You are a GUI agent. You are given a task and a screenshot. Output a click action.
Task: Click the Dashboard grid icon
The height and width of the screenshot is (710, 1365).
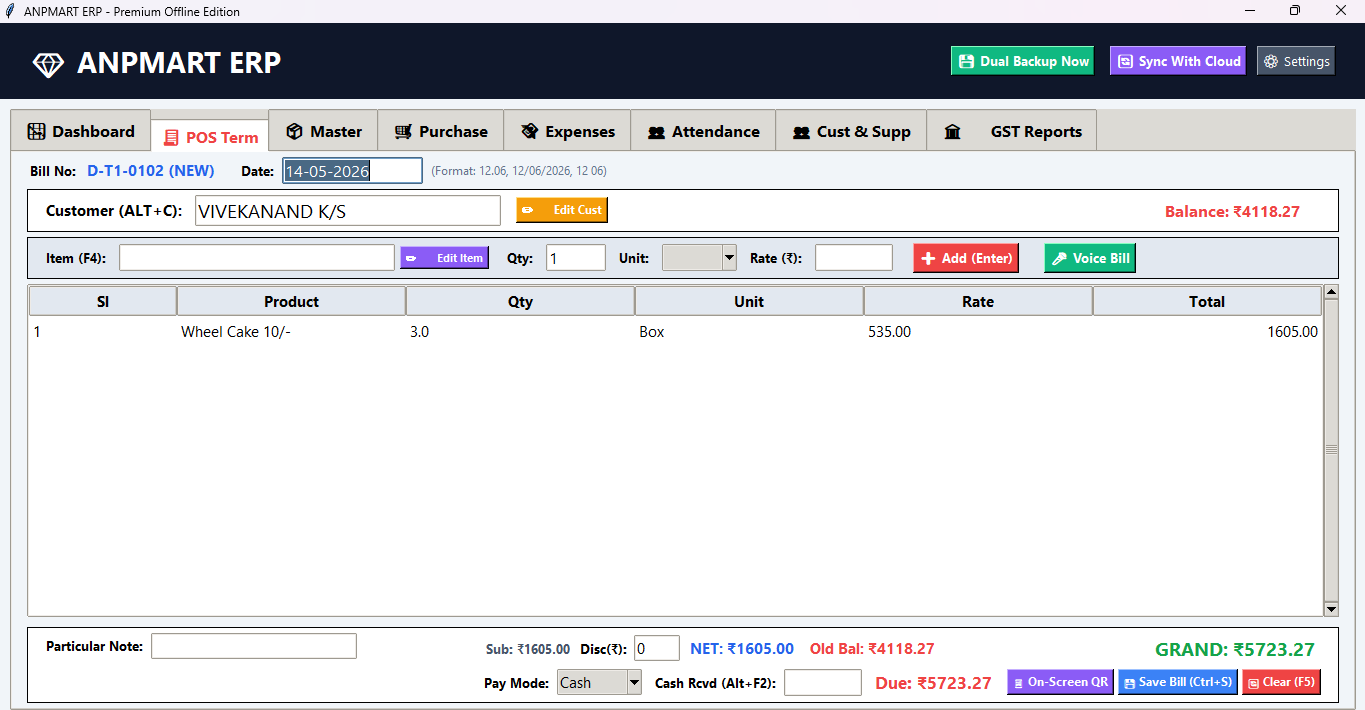(x=37, y=131)
